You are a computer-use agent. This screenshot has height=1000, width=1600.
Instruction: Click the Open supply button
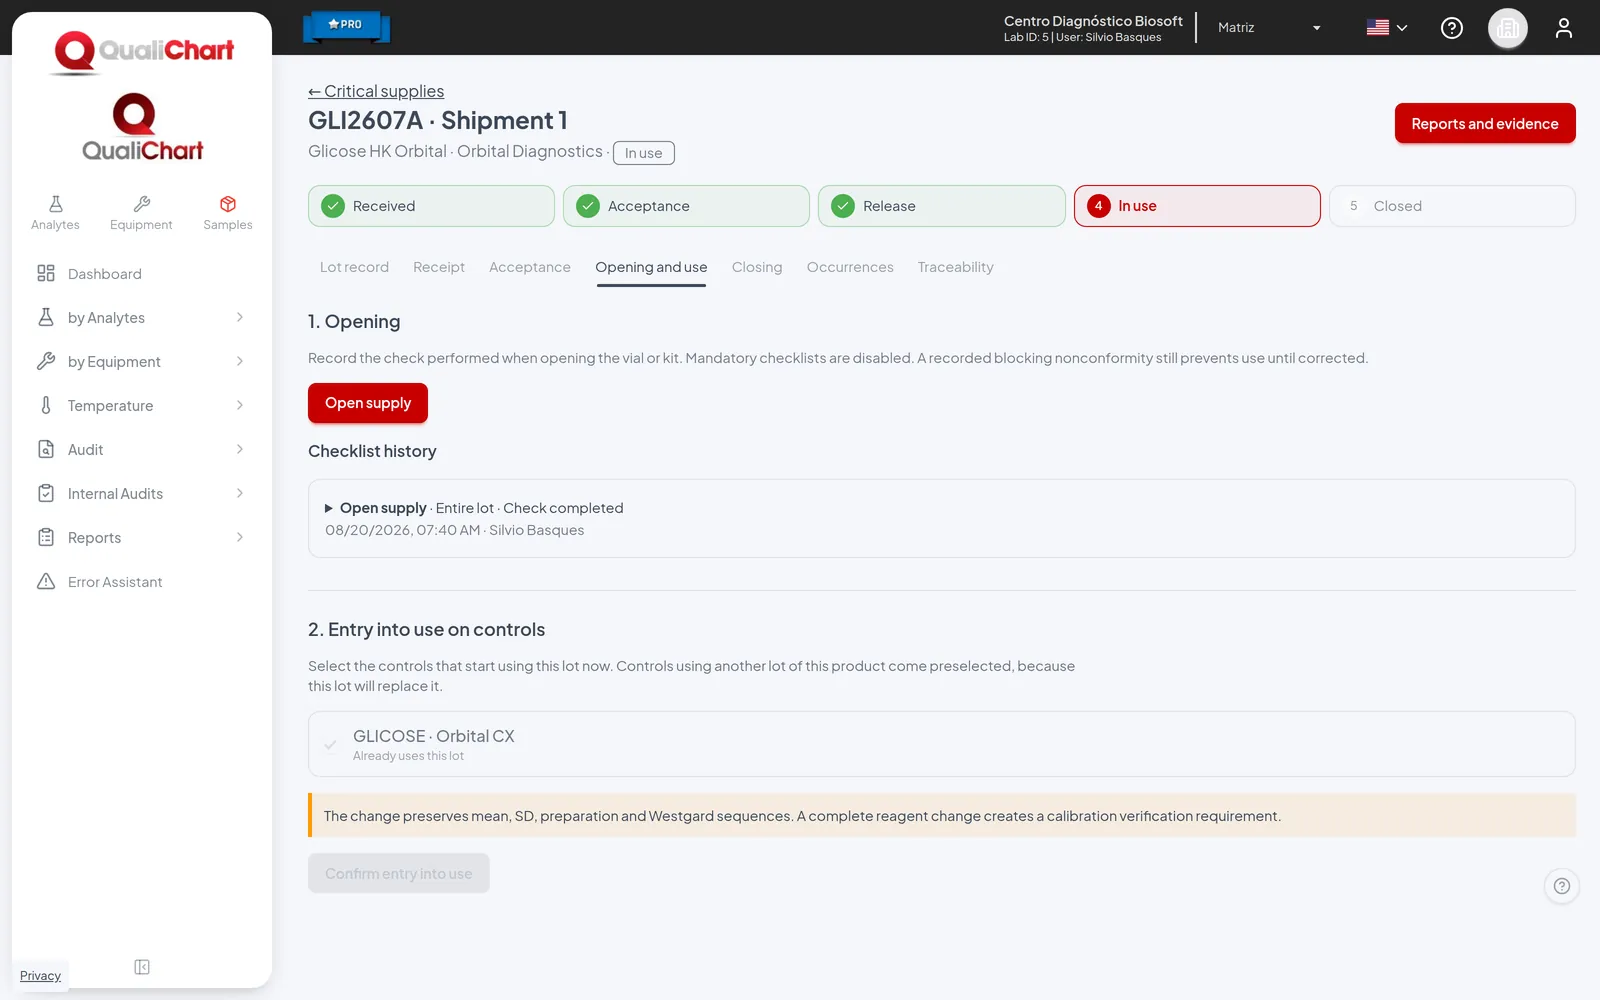[368, 403]
